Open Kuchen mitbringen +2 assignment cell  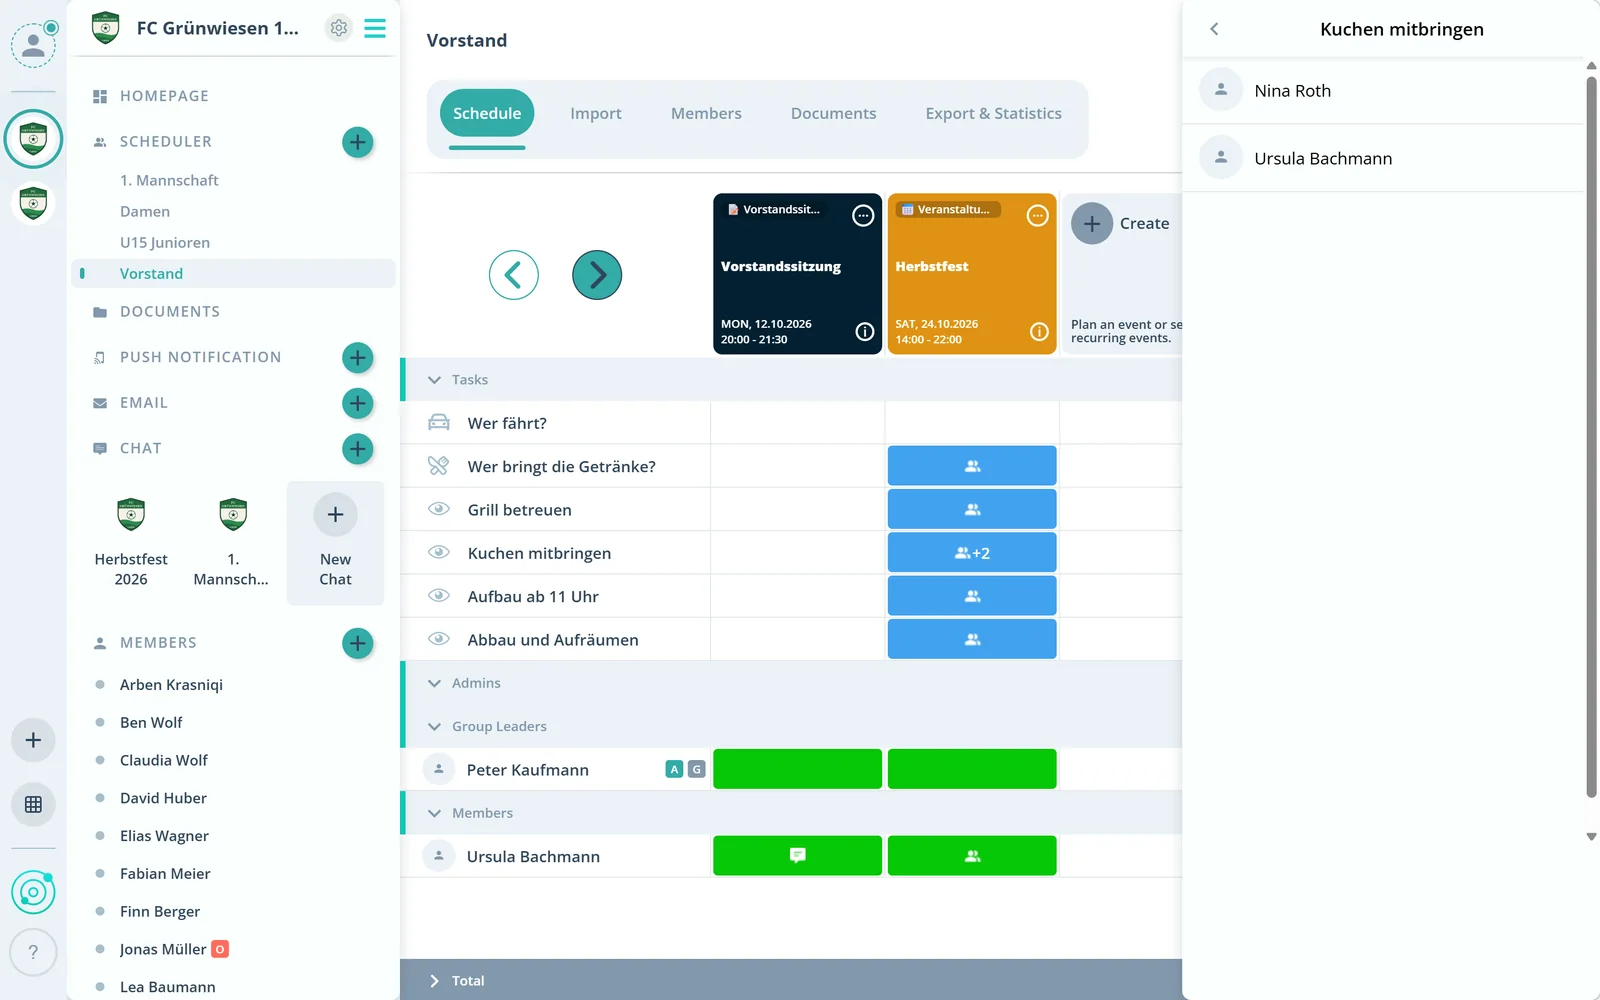point(972,552)
